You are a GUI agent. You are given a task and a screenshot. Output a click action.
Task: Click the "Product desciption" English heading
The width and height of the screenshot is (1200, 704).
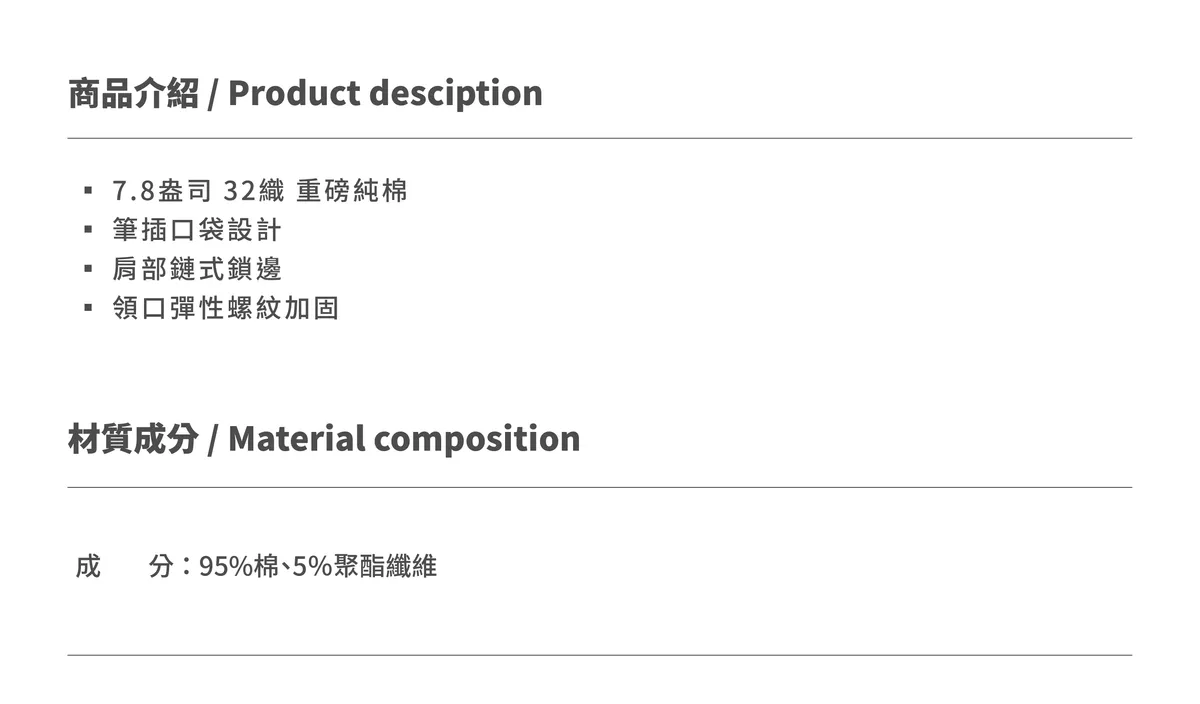(x=385, y=93)
